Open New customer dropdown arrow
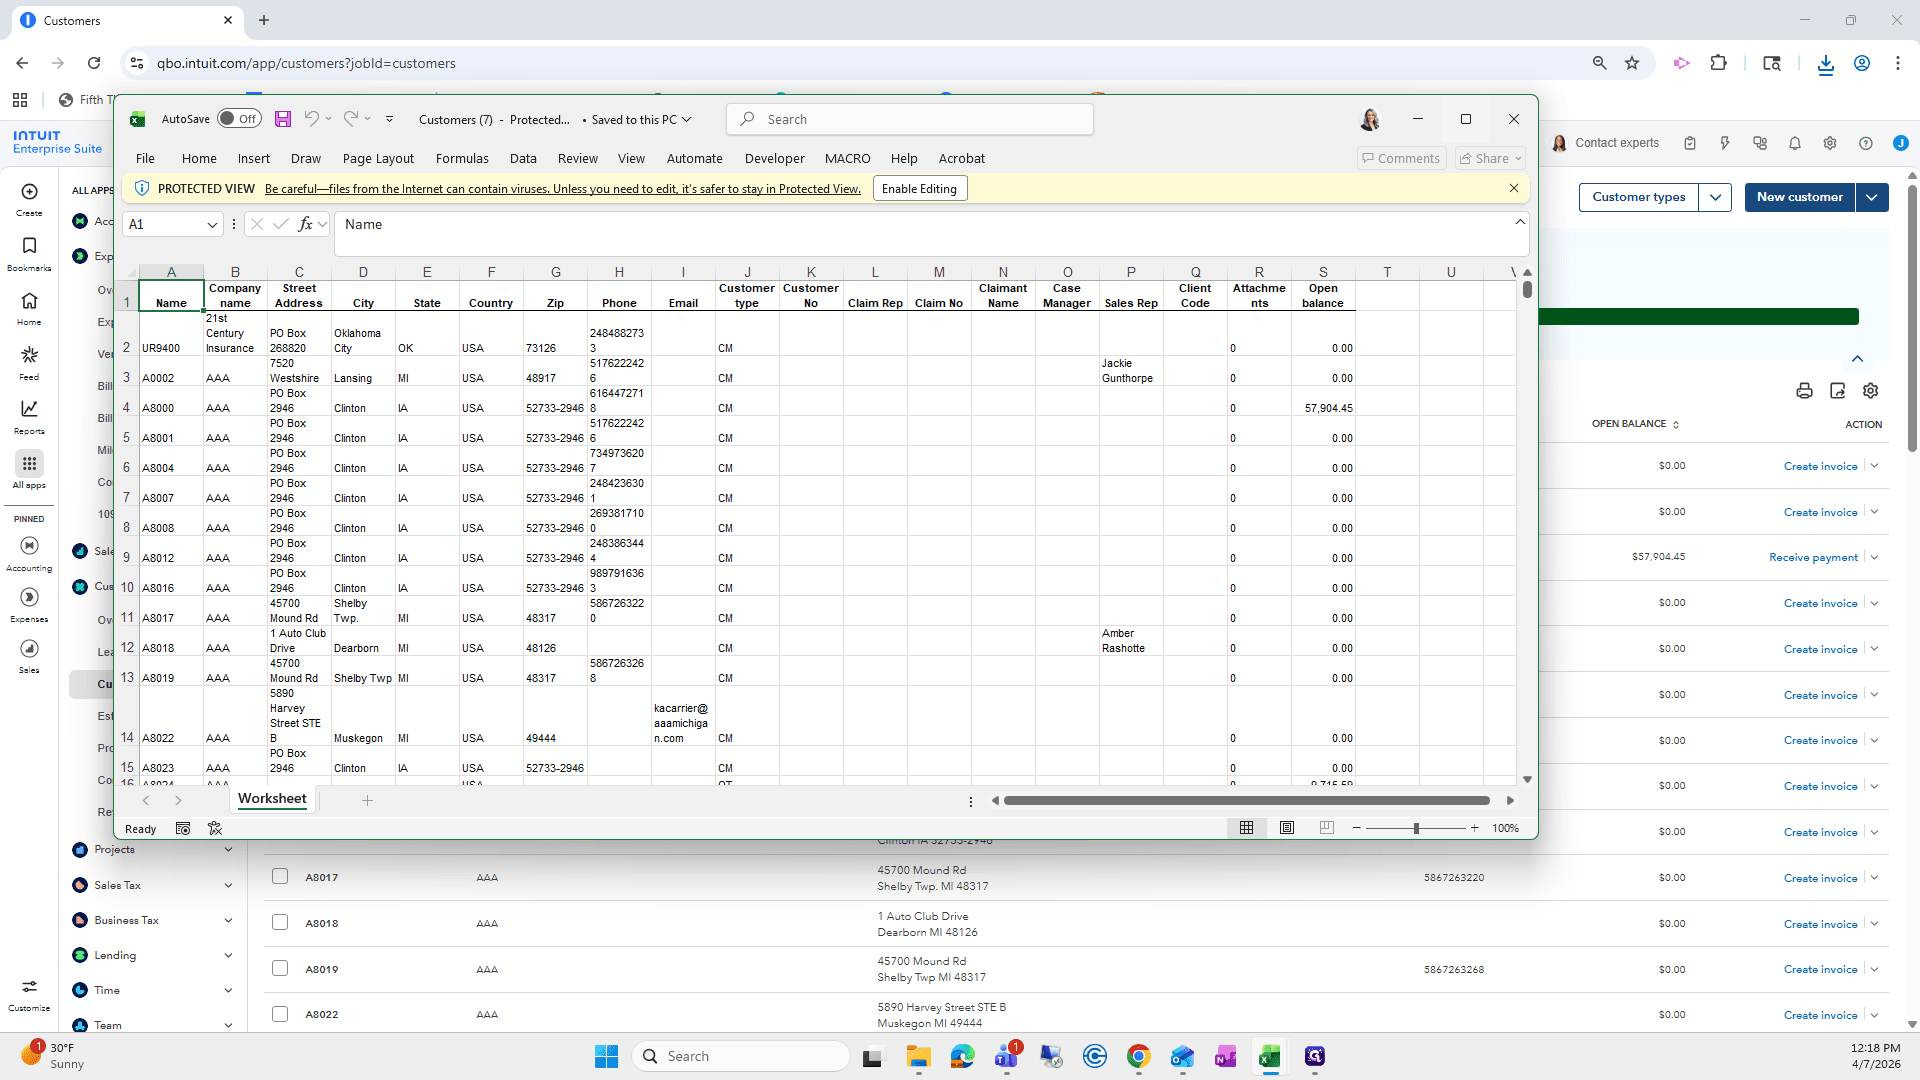 [x=1872, y=197]
